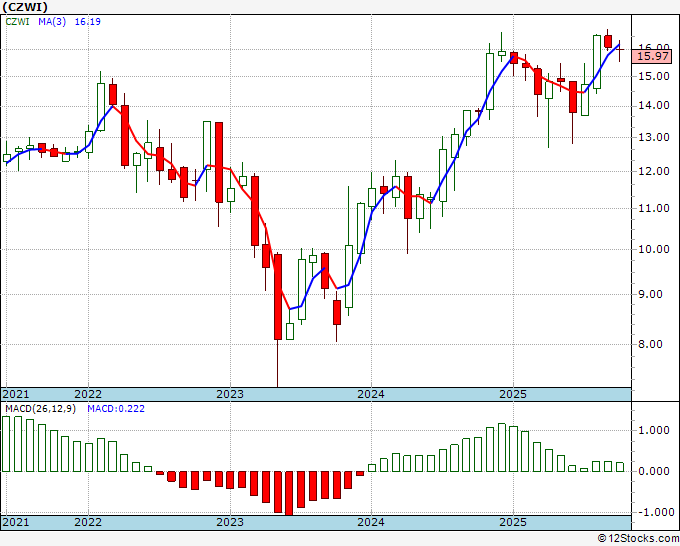This screenshot has height=546, width=680.
Task: Select the 16.00 price axis label
Action: click(x=654, y=47)
